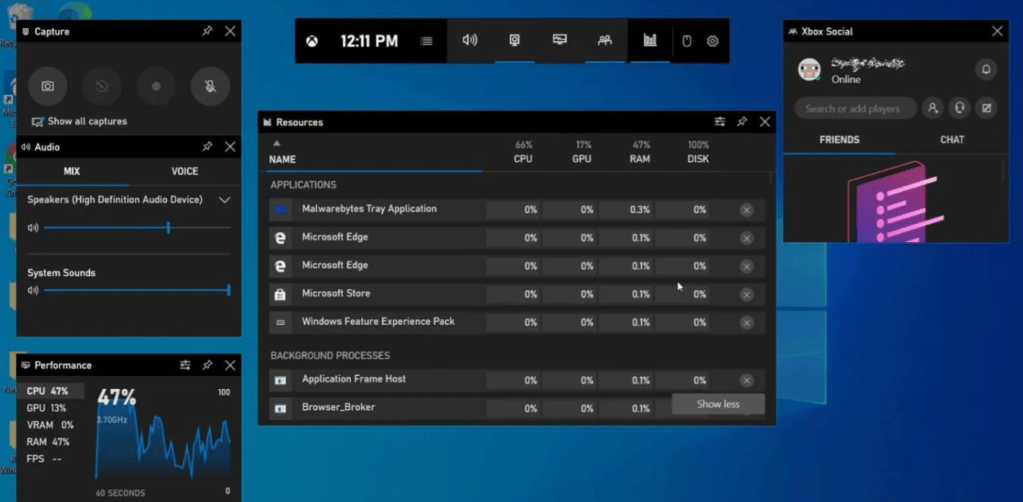This screenshot has height=502, width=1023.
Task: Open the new message compose icon
Action: coord(986,109)
